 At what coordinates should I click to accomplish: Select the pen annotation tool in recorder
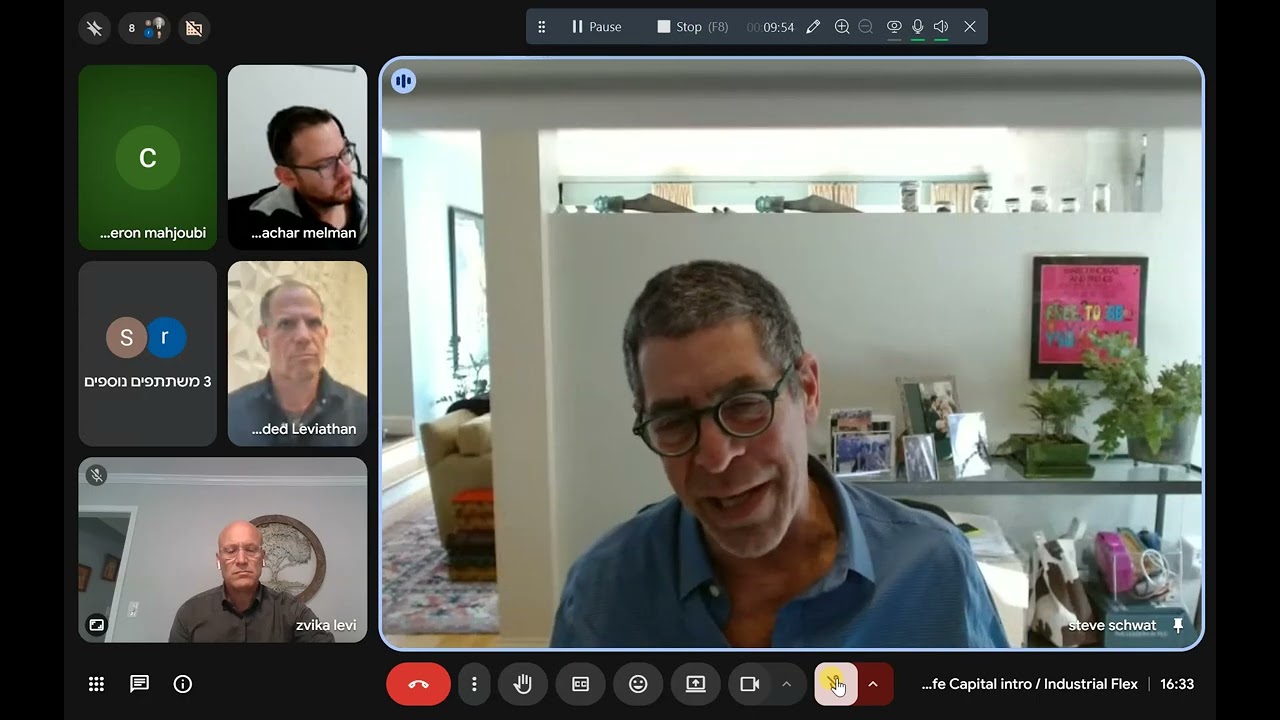813,27
